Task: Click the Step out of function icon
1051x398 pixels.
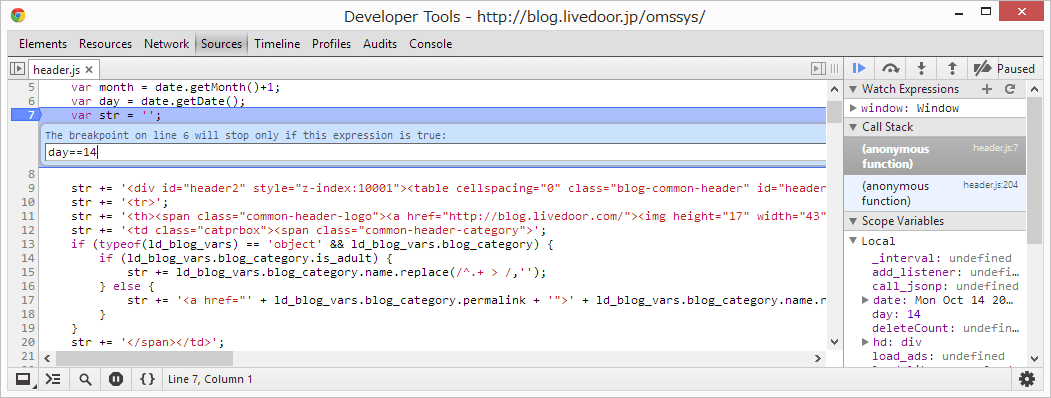Action: [x=951, y=68]
